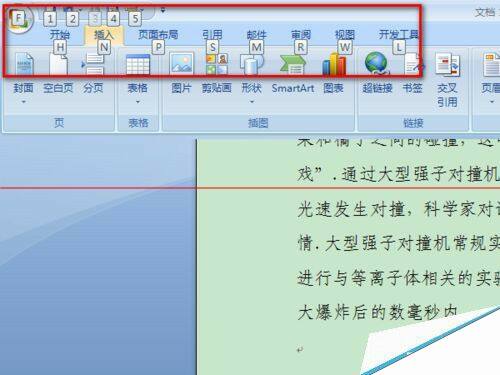The width and height of the screenshot is (500, 375).
Task: Expand the 封面 dropdown arrow
Action: [24, 102]
